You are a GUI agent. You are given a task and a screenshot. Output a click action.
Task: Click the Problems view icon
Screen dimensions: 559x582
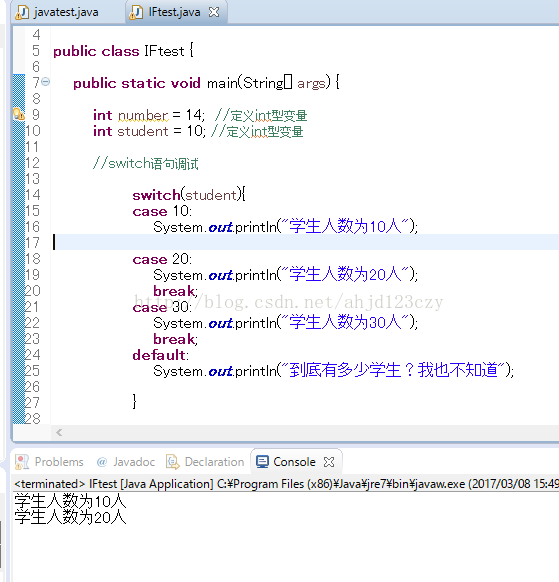[22, 462]
